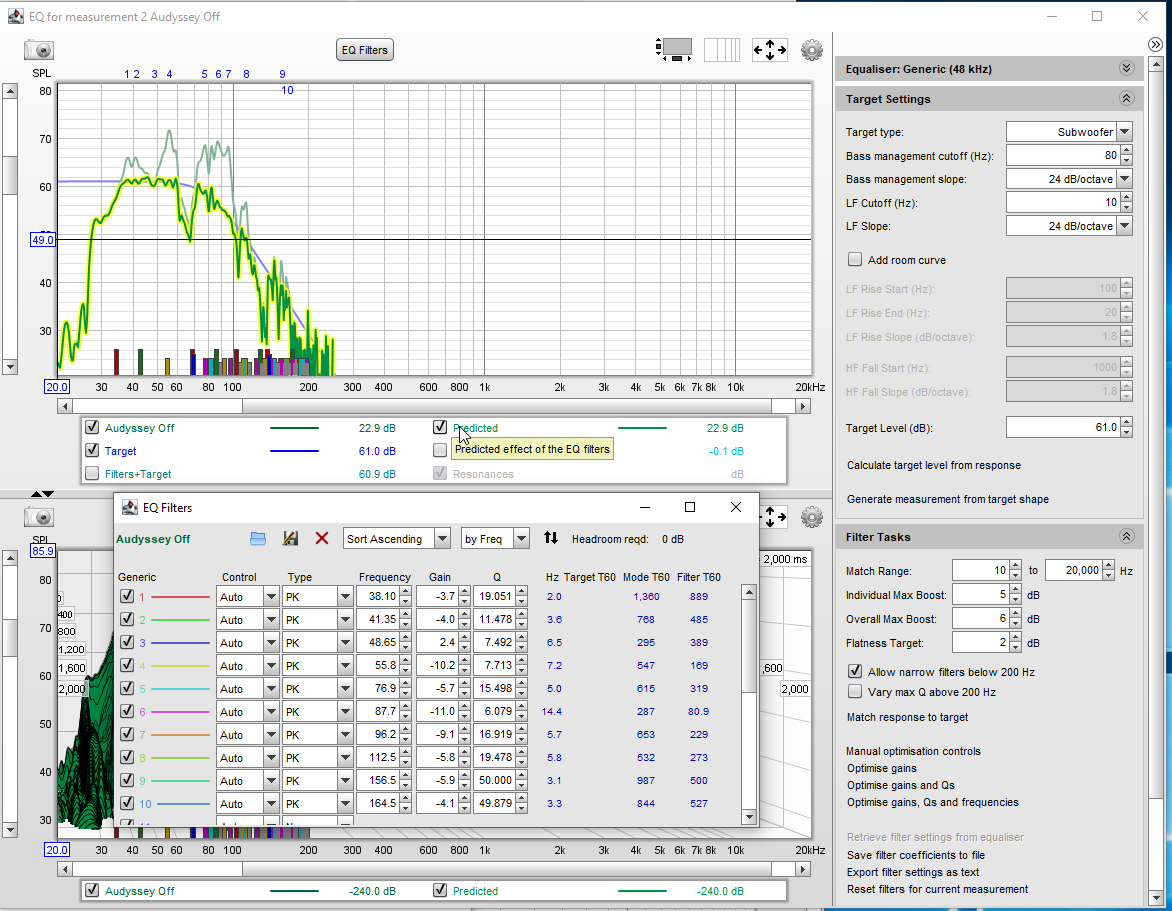Expand the Equaliser: Generic section
The height and width of the screenshot is (911, 1172).
pyautogui.click(x=1126, y=69)
